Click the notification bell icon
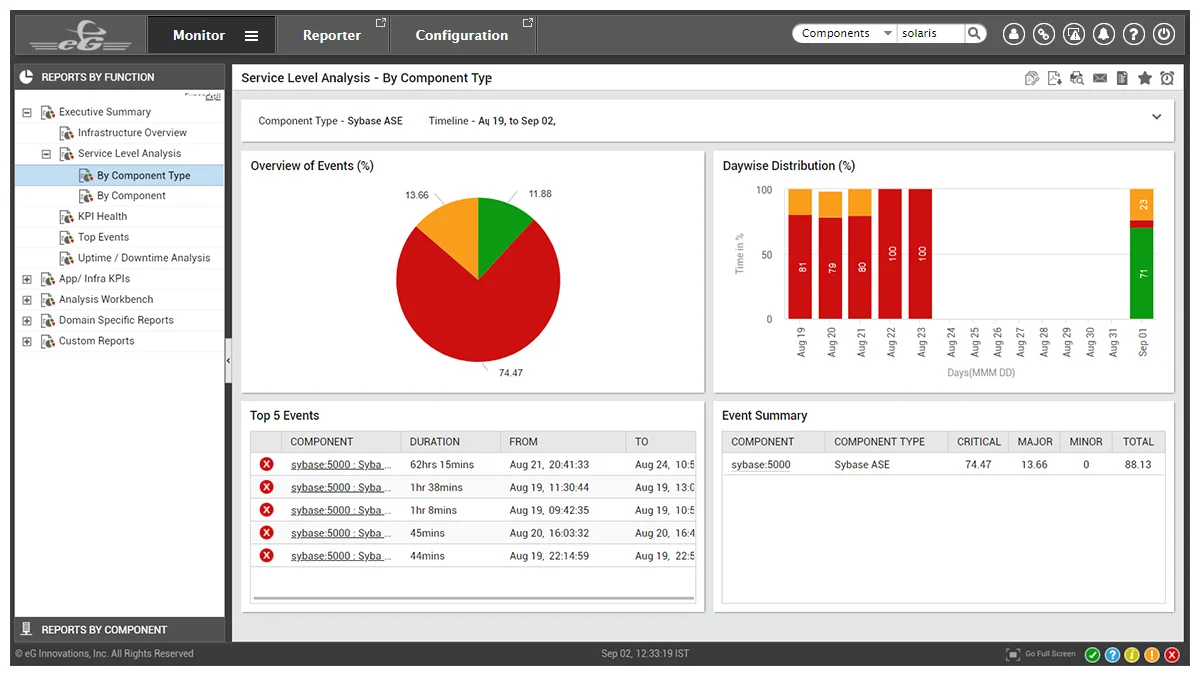Viewport: 1200px width, 676px height. [x=1104, y=34]
